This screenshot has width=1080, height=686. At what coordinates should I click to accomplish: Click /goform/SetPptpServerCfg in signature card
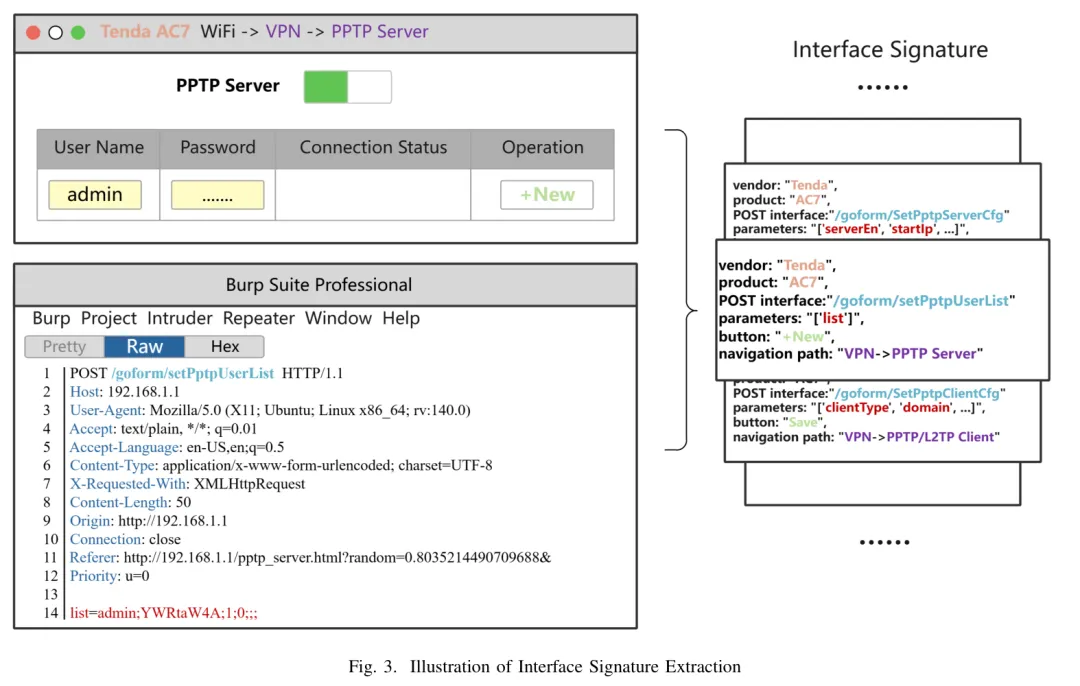pyautogui.click(x=919, y=215)
